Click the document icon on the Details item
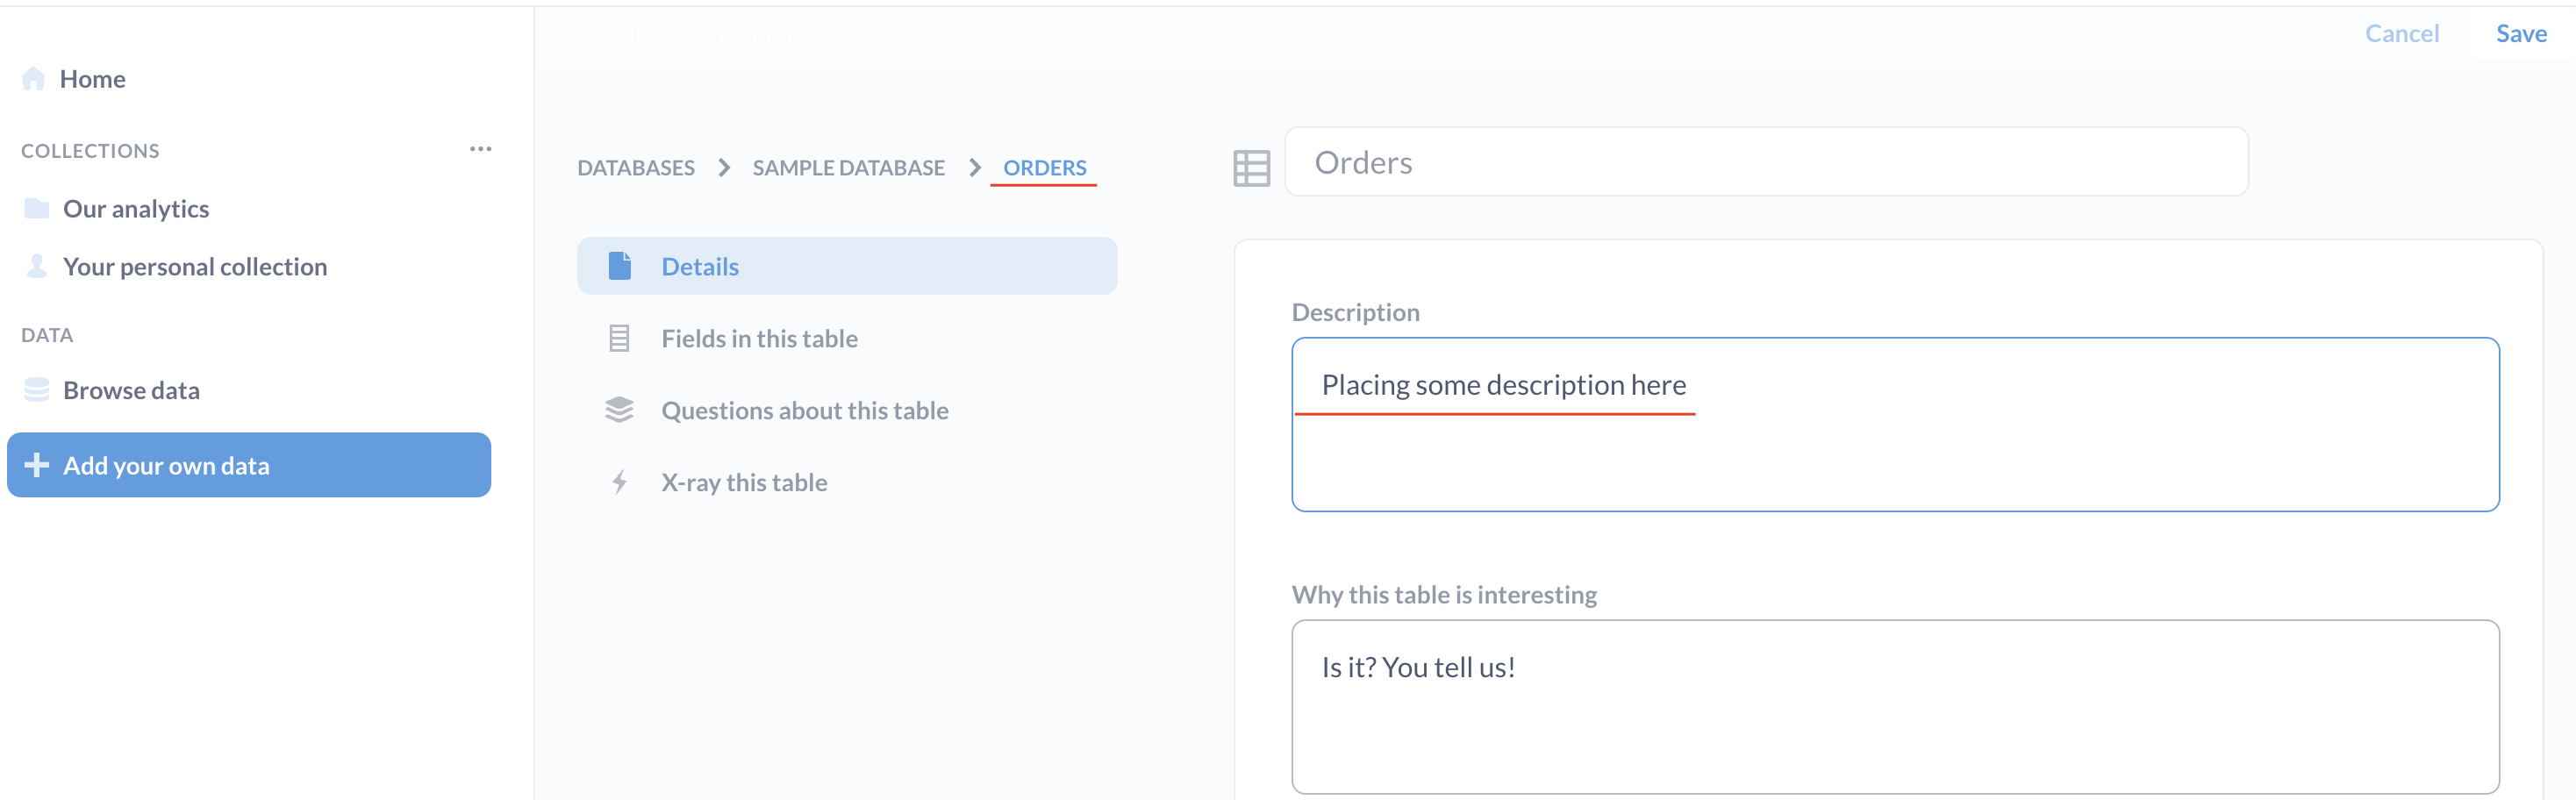The image size is (2576, 800). click(619, 265)
